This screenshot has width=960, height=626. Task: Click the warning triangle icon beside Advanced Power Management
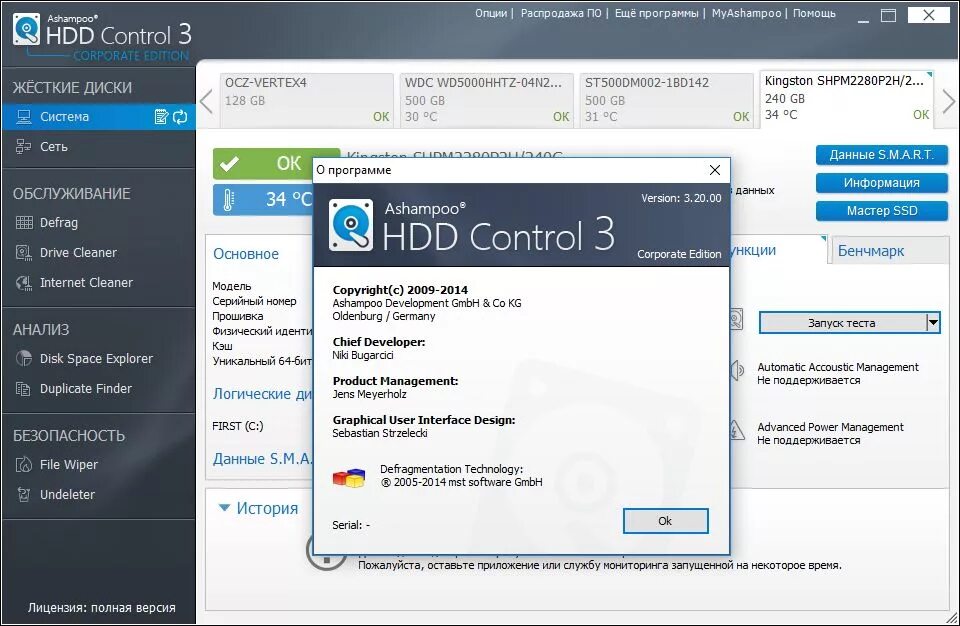point(737,430)
